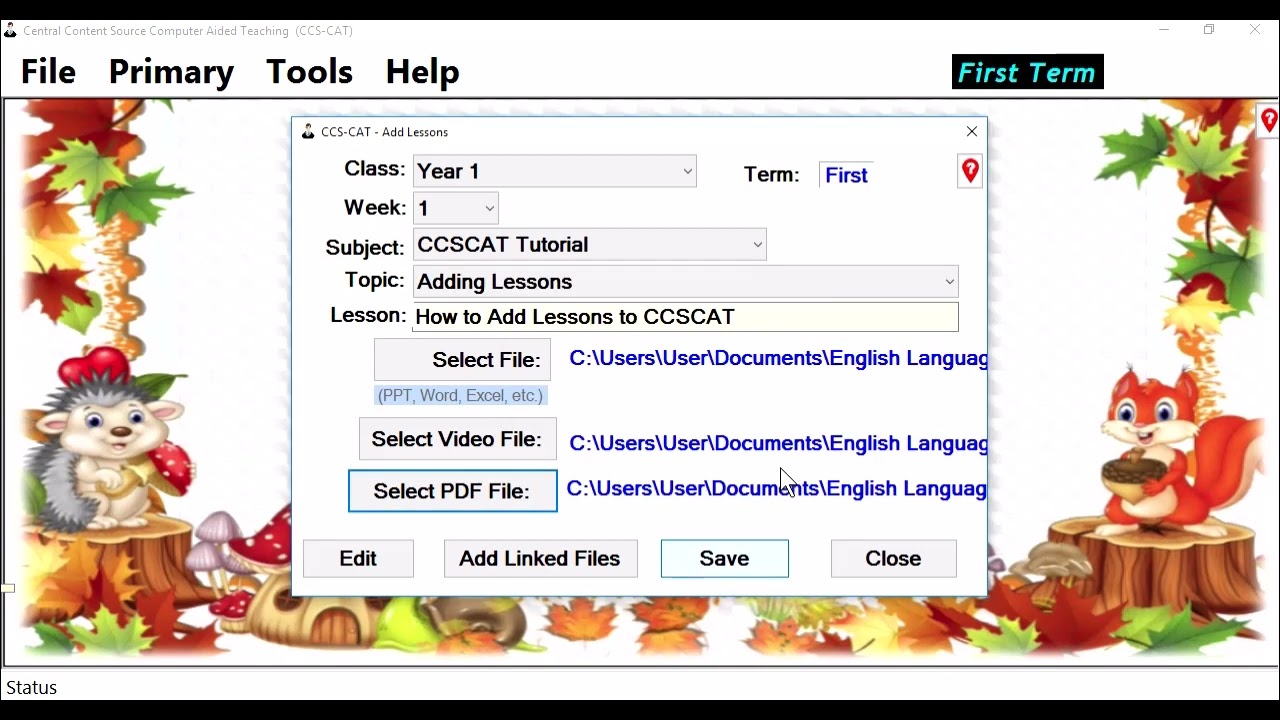
Task: Click the file path beside Select Video File
Action: 778,443
